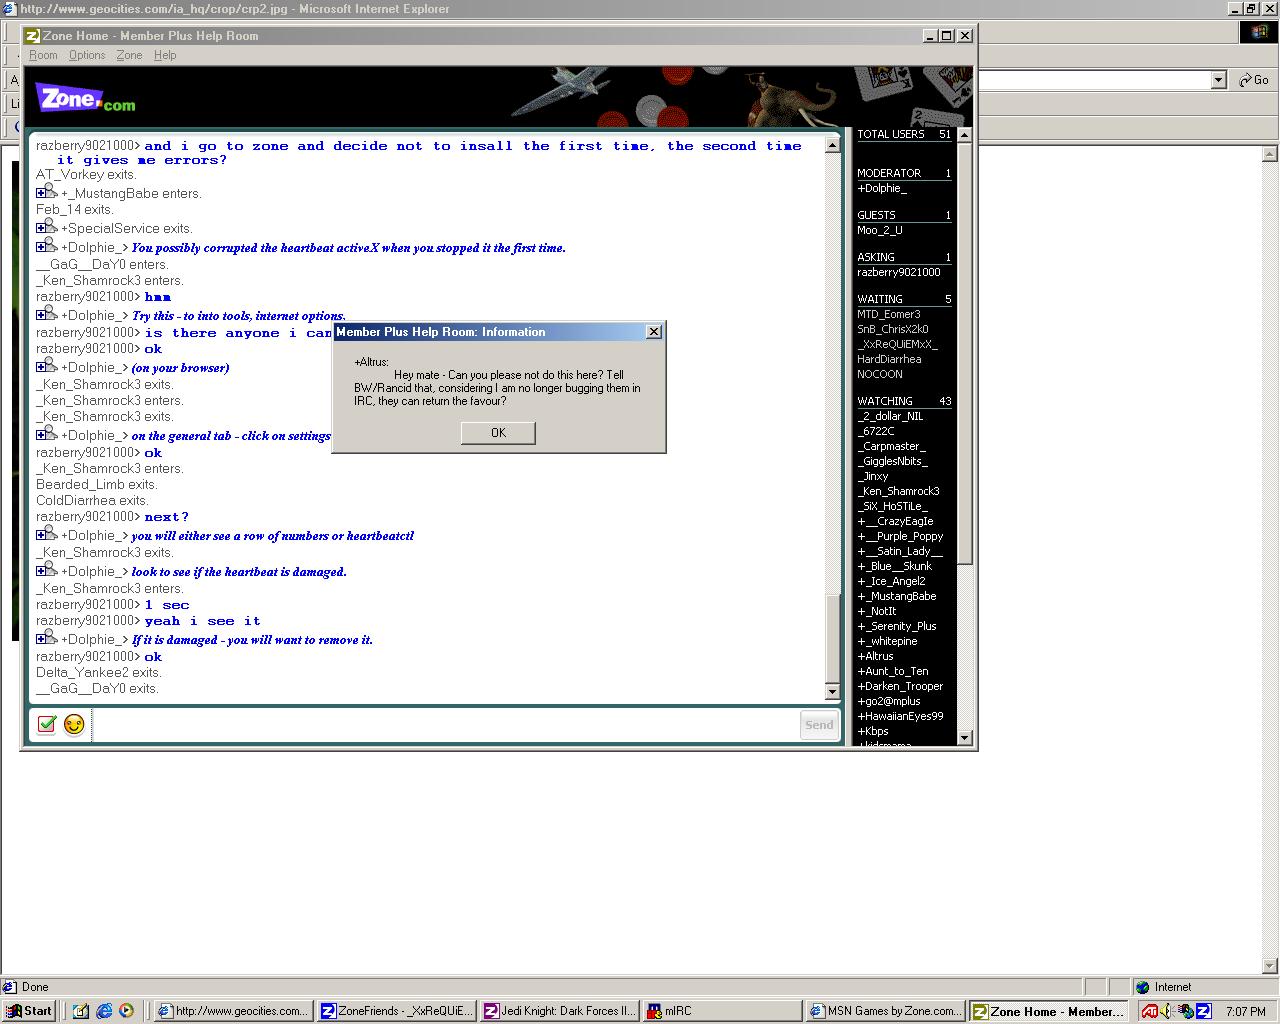The height and width of the screenshot is (1024, 1280).
Task: Click the blue Zone tray icon
Action: [x=1203, y=1011]
